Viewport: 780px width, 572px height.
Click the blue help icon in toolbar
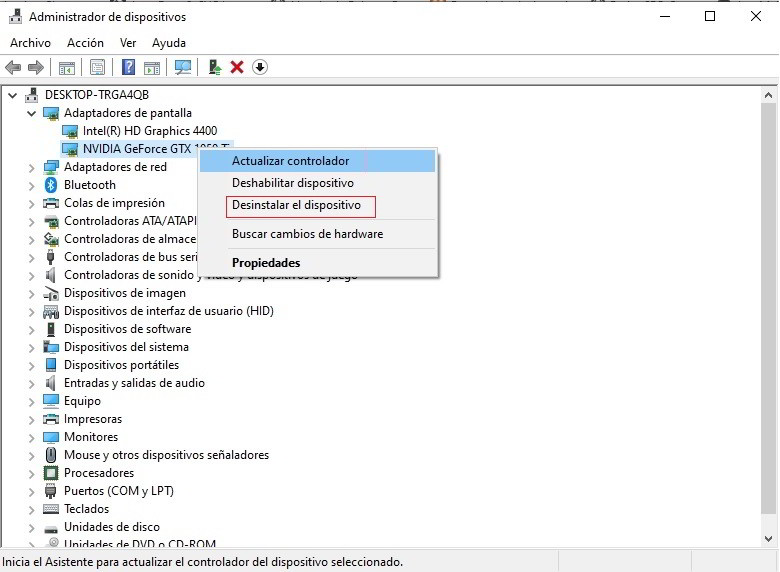128,67
